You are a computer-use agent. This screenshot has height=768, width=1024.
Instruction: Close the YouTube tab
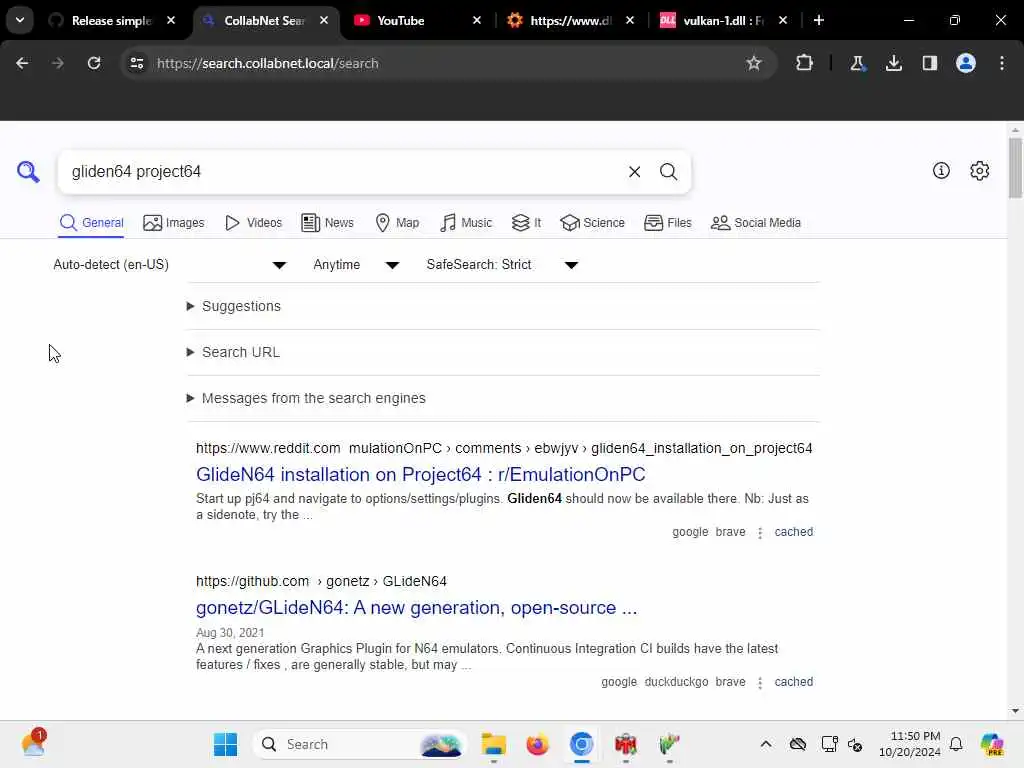tap(477, 20)
